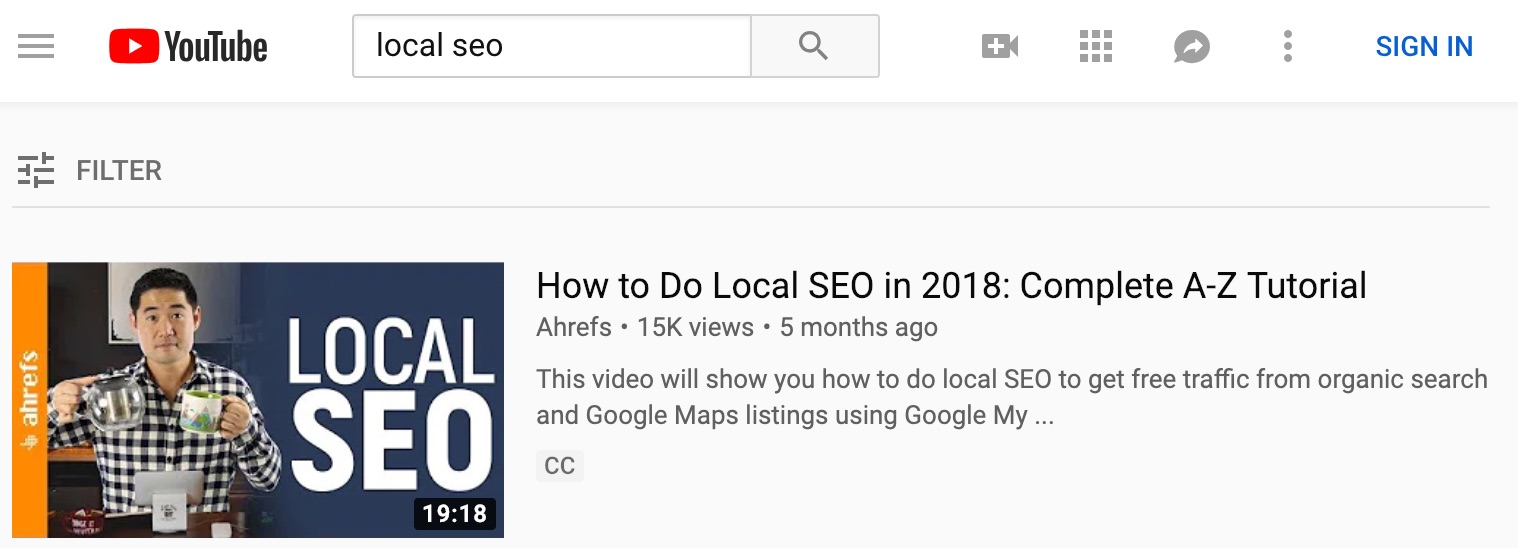Viewport: 1518px width, 548px height.
Task: Open the messages share bubble icon
Action: pos(1191,46)
